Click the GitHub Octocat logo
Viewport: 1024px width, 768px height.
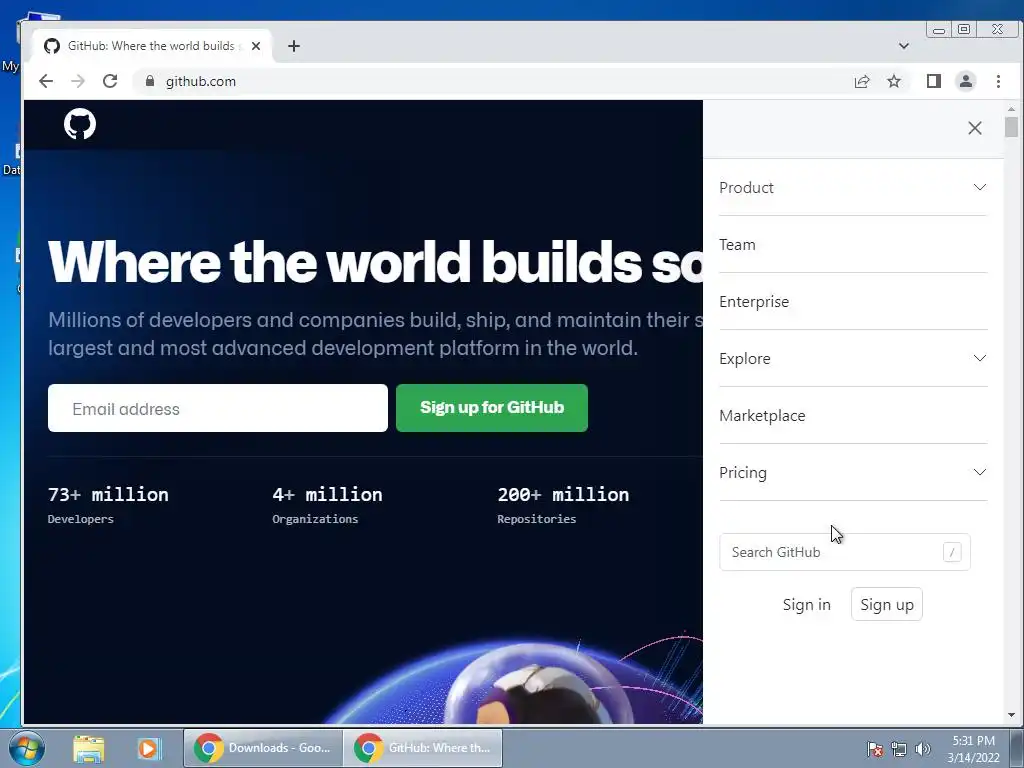[x=80, y=123]
